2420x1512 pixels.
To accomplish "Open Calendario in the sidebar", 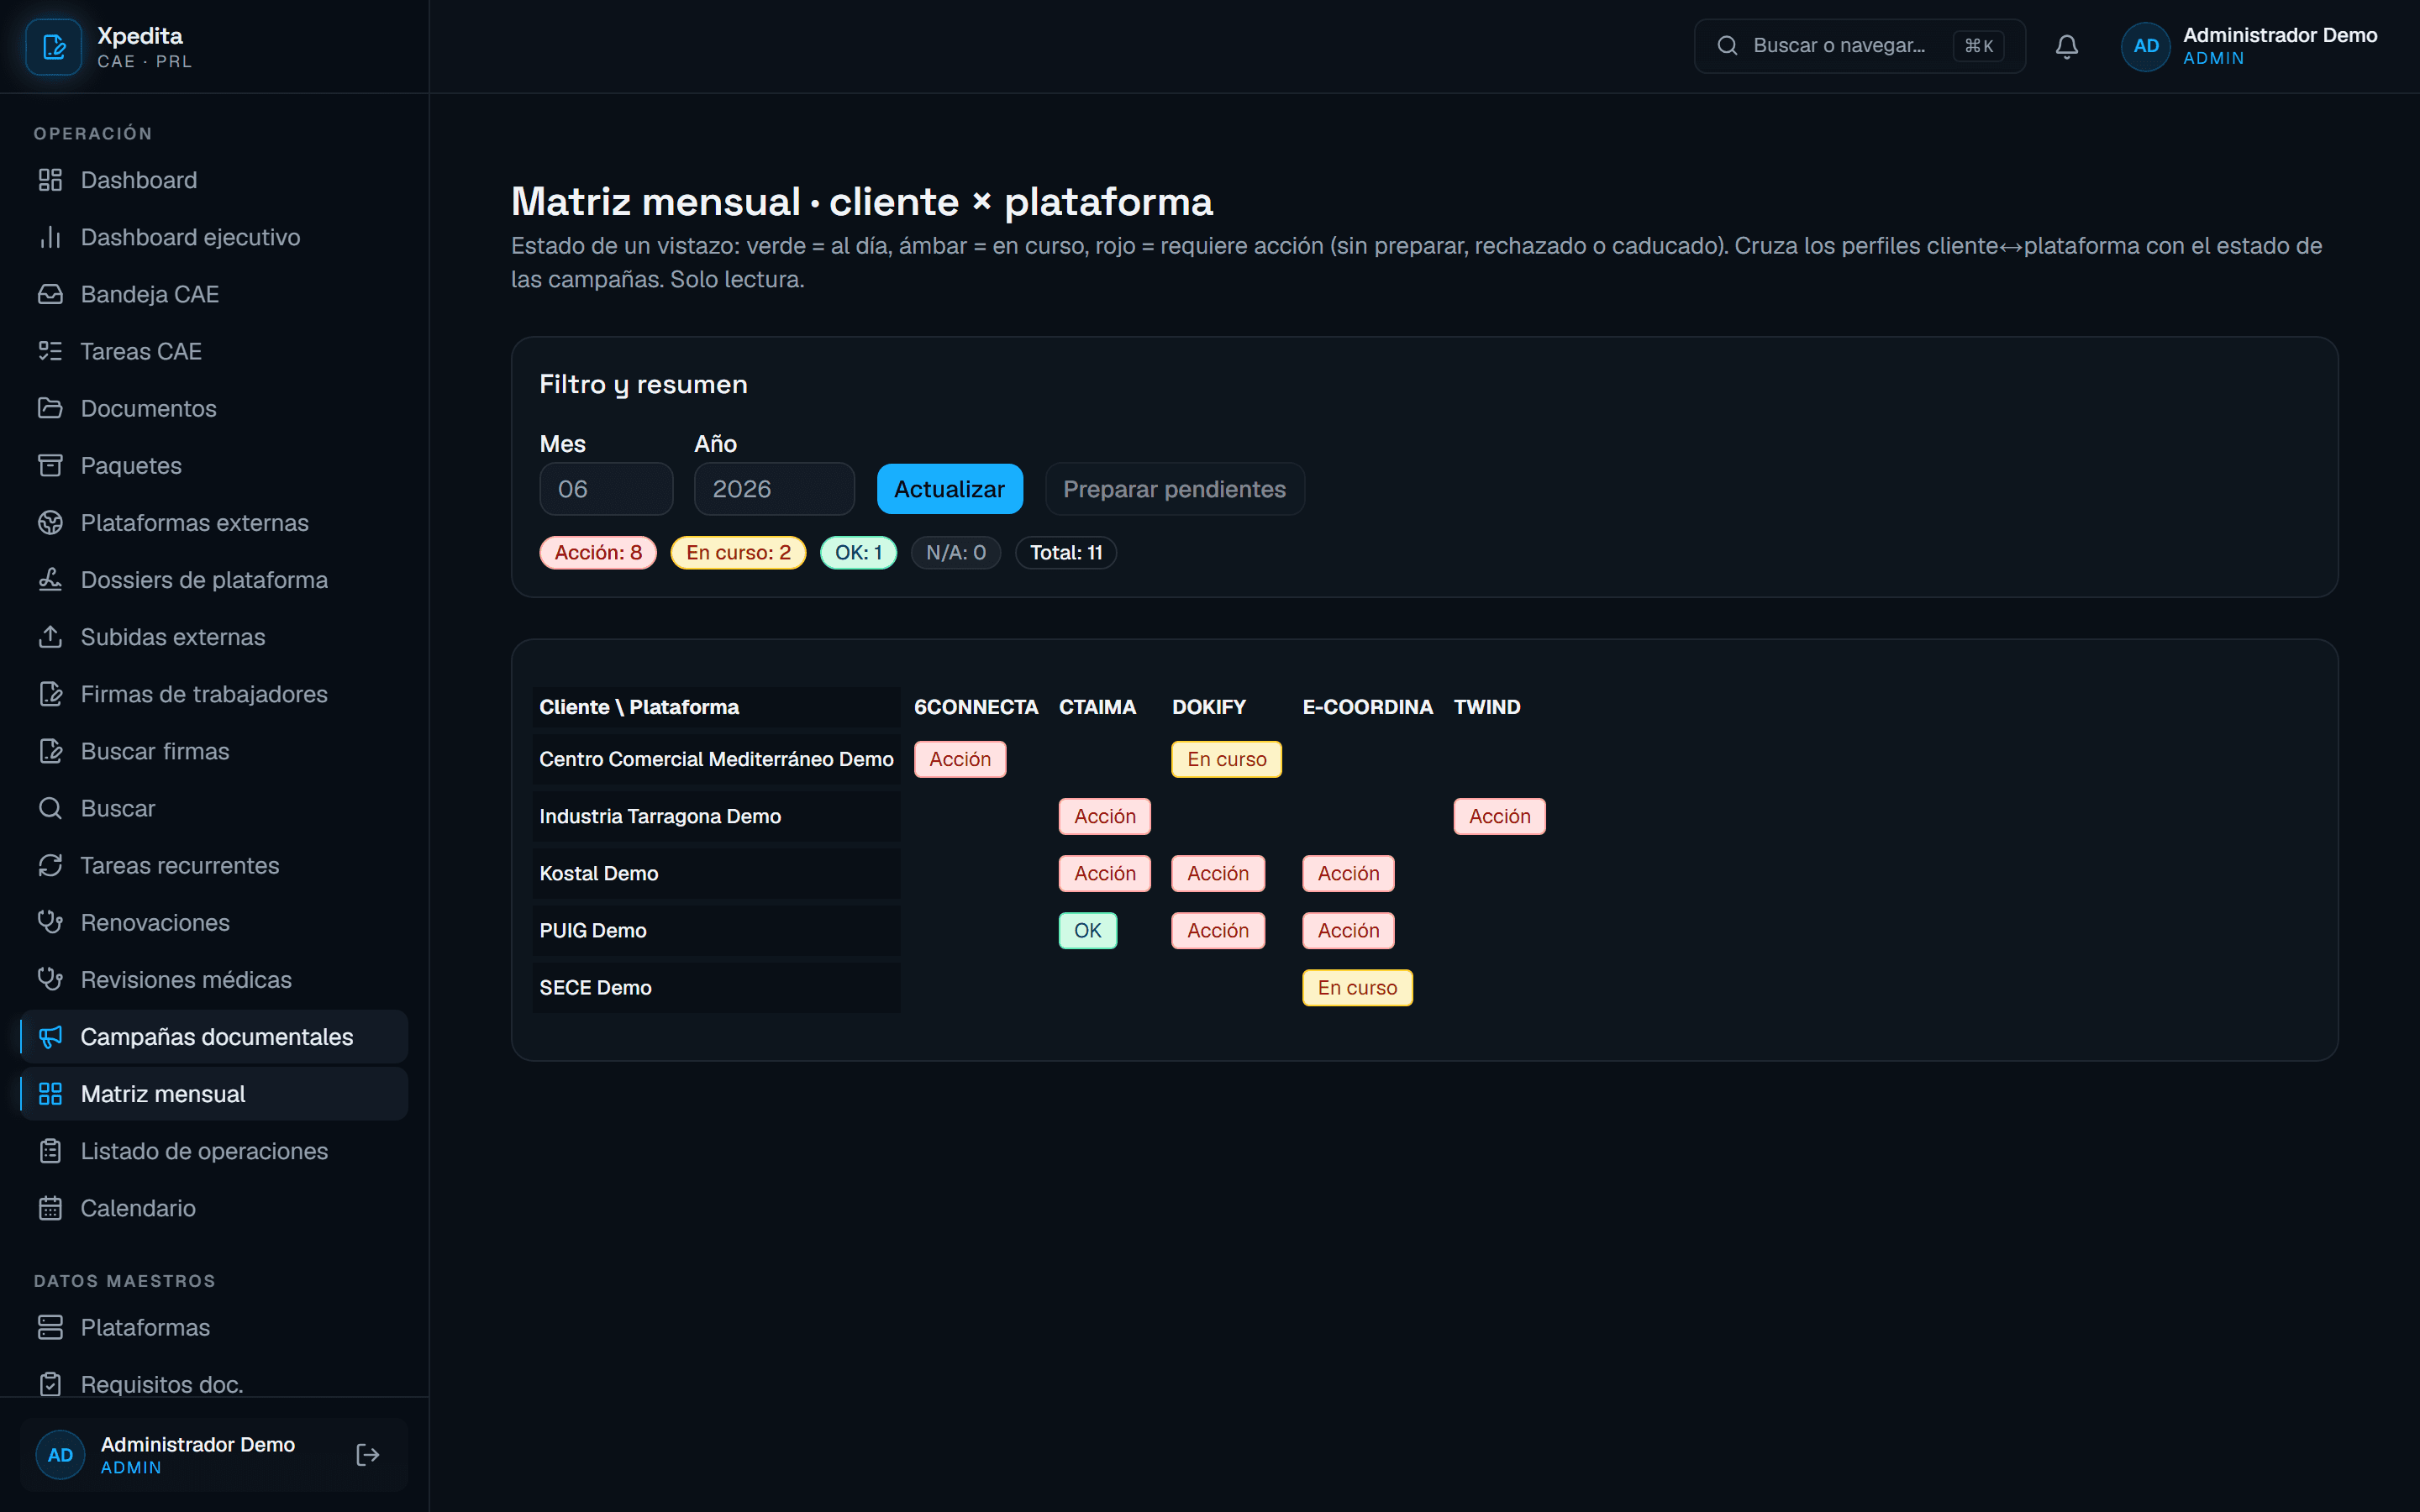I will tap(214, 1208).
